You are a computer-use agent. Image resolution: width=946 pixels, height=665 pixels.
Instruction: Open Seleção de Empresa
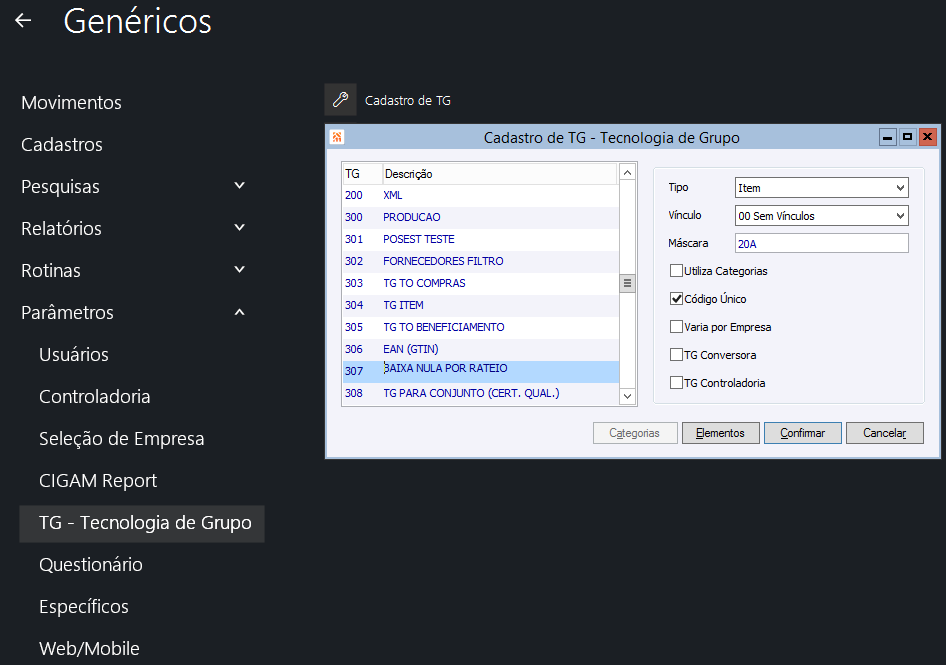(x=121, y=439)
